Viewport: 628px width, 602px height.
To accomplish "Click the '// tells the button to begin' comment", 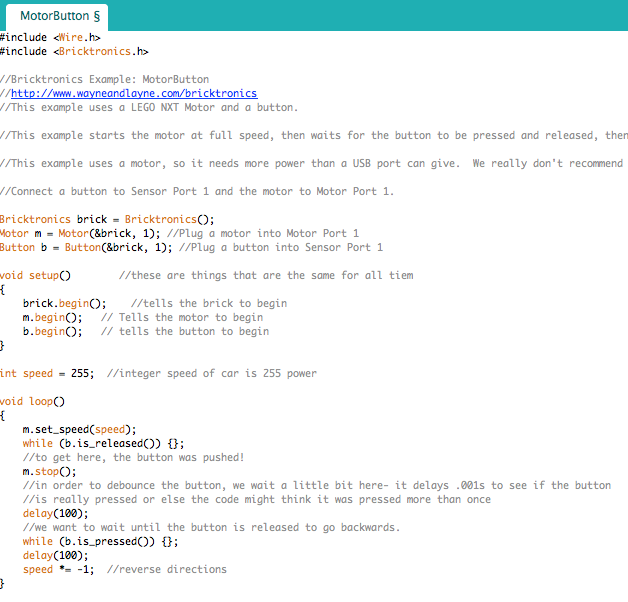I will [x=185, y=332].
